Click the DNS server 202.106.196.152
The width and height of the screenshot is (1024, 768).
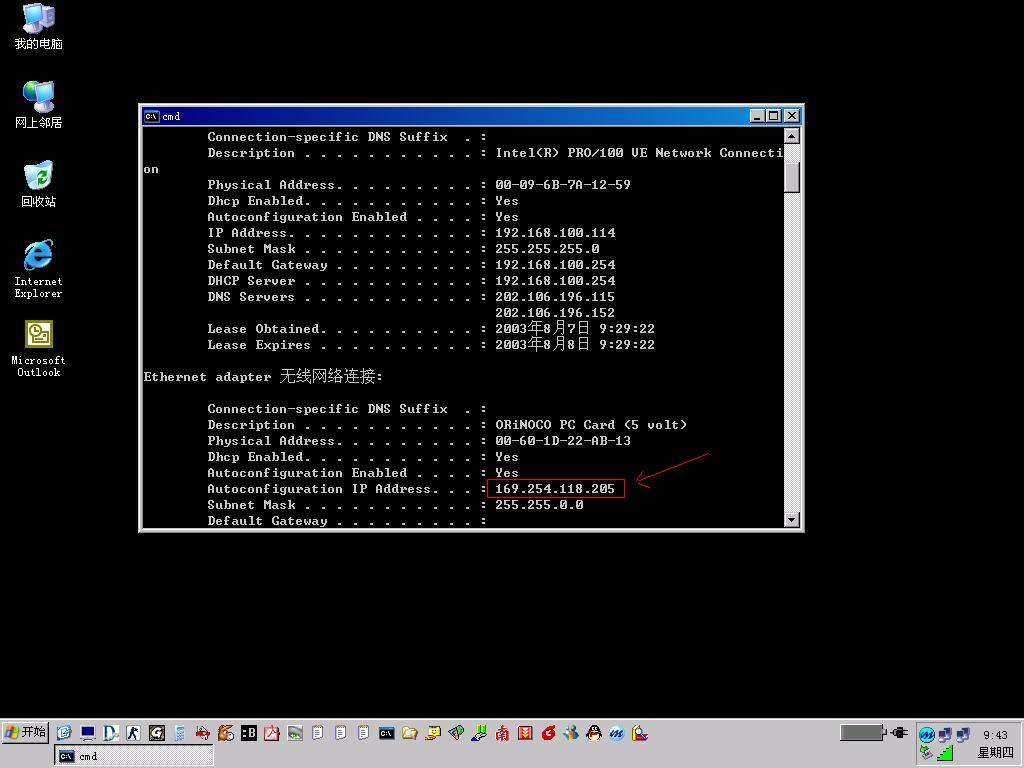pyautogui.click(x=555, y=313)
